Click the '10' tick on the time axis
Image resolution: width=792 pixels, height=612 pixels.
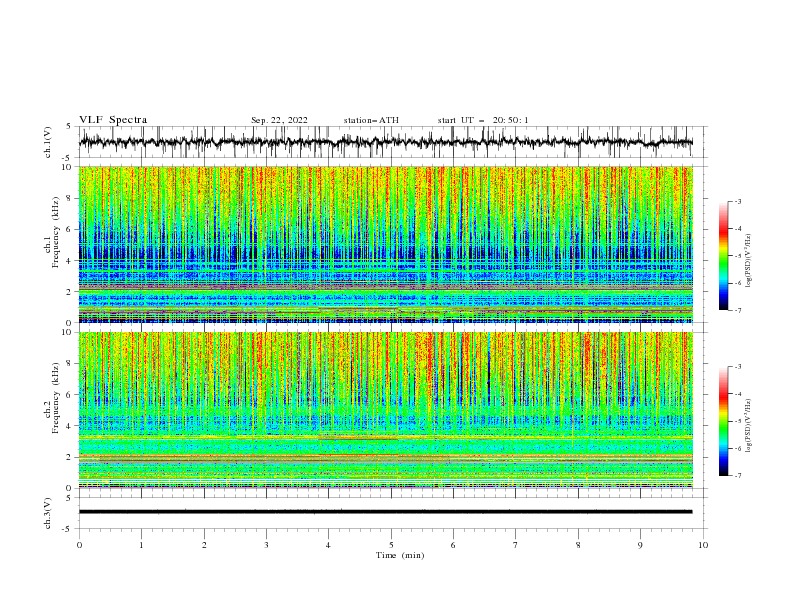click(703, 545)
